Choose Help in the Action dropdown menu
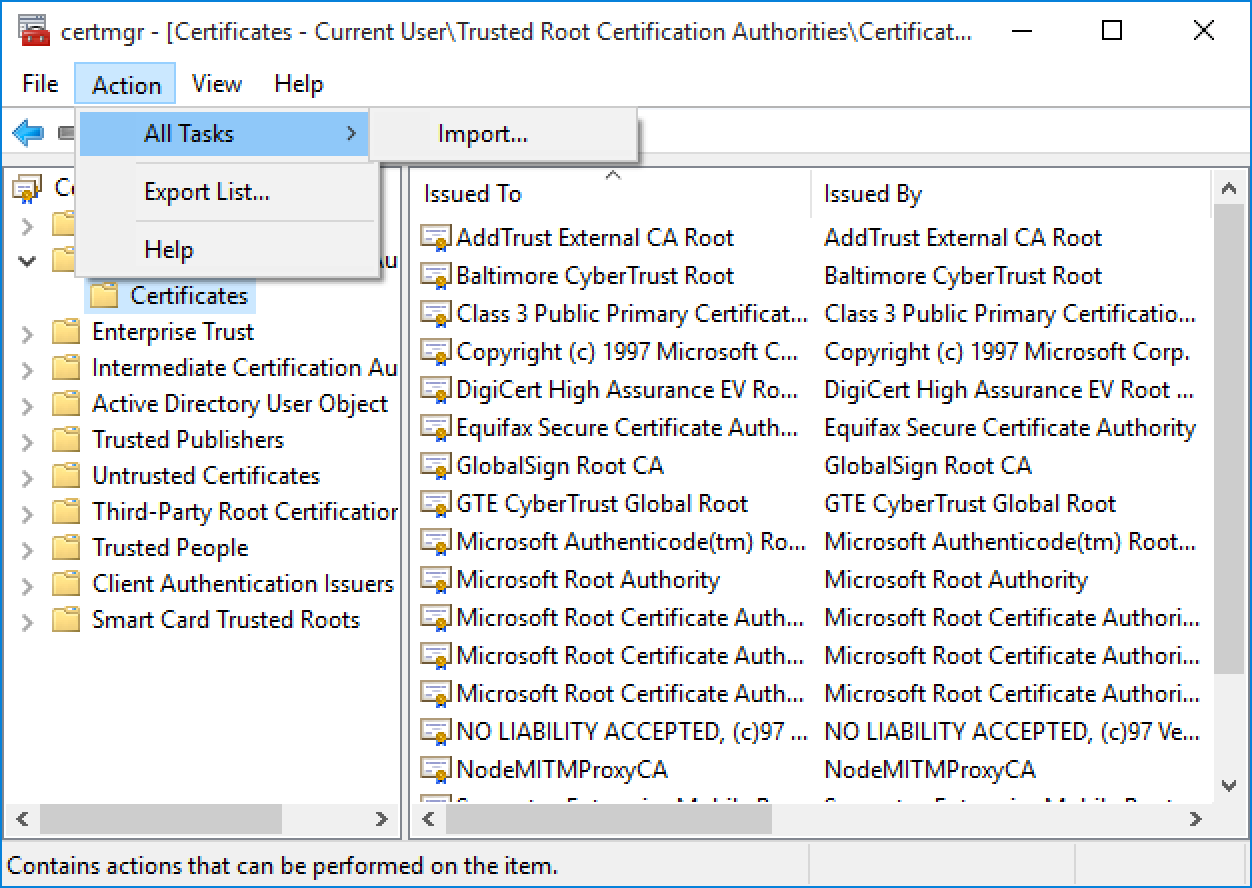The image size is (1252, 888). 228,250
